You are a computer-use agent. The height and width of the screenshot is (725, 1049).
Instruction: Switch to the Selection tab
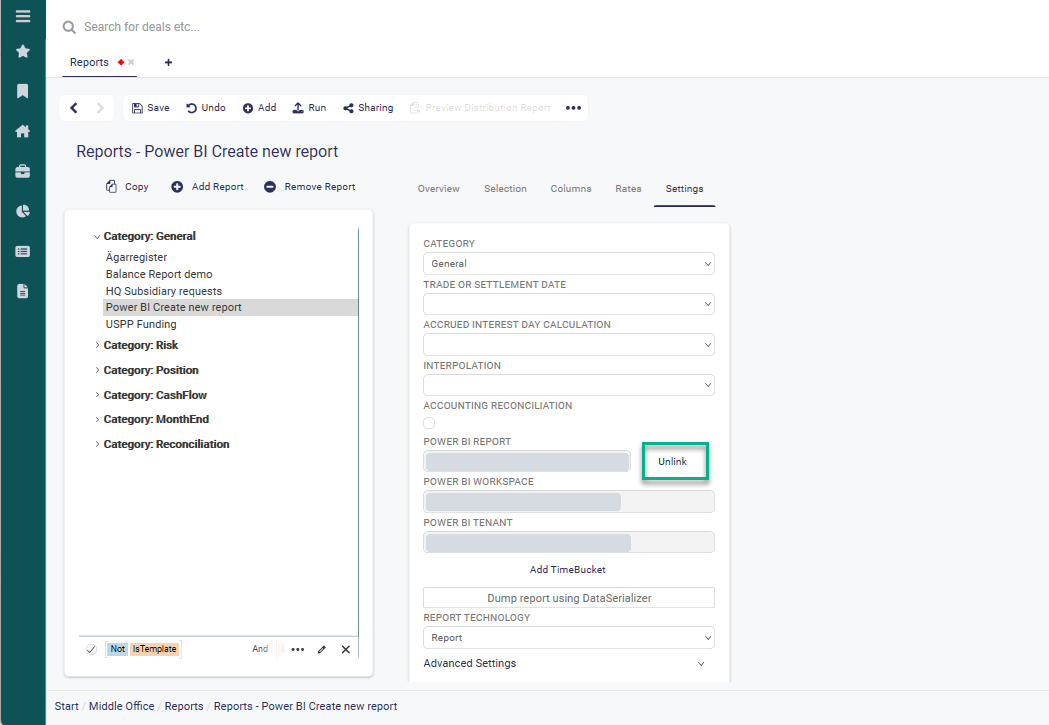coord(505,189)
